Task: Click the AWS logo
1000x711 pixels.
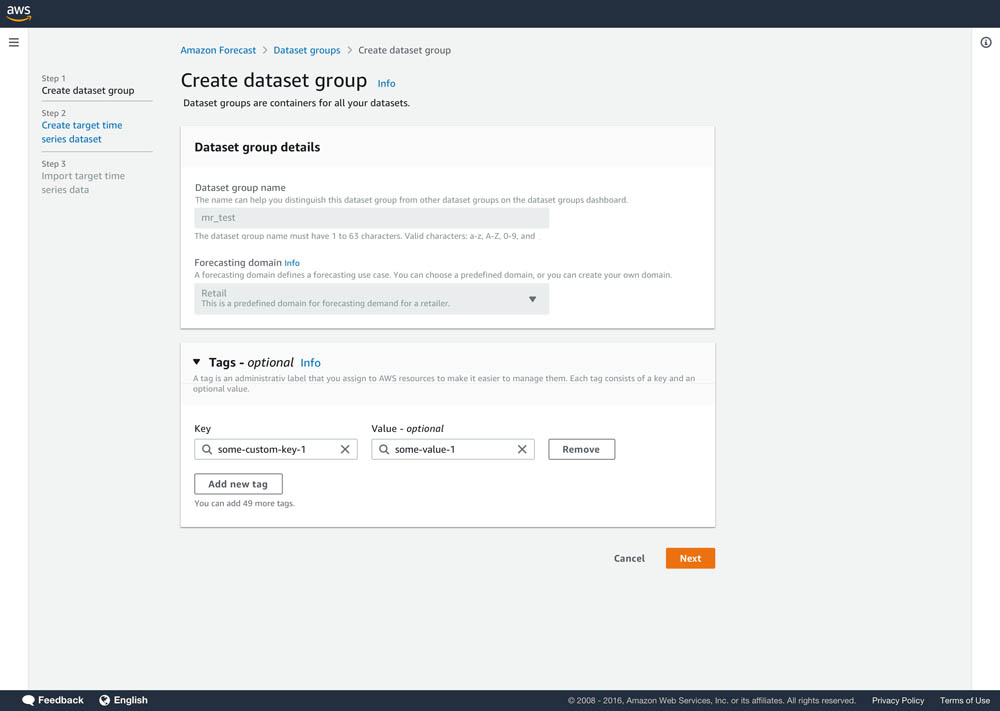Action: point(18,13)
